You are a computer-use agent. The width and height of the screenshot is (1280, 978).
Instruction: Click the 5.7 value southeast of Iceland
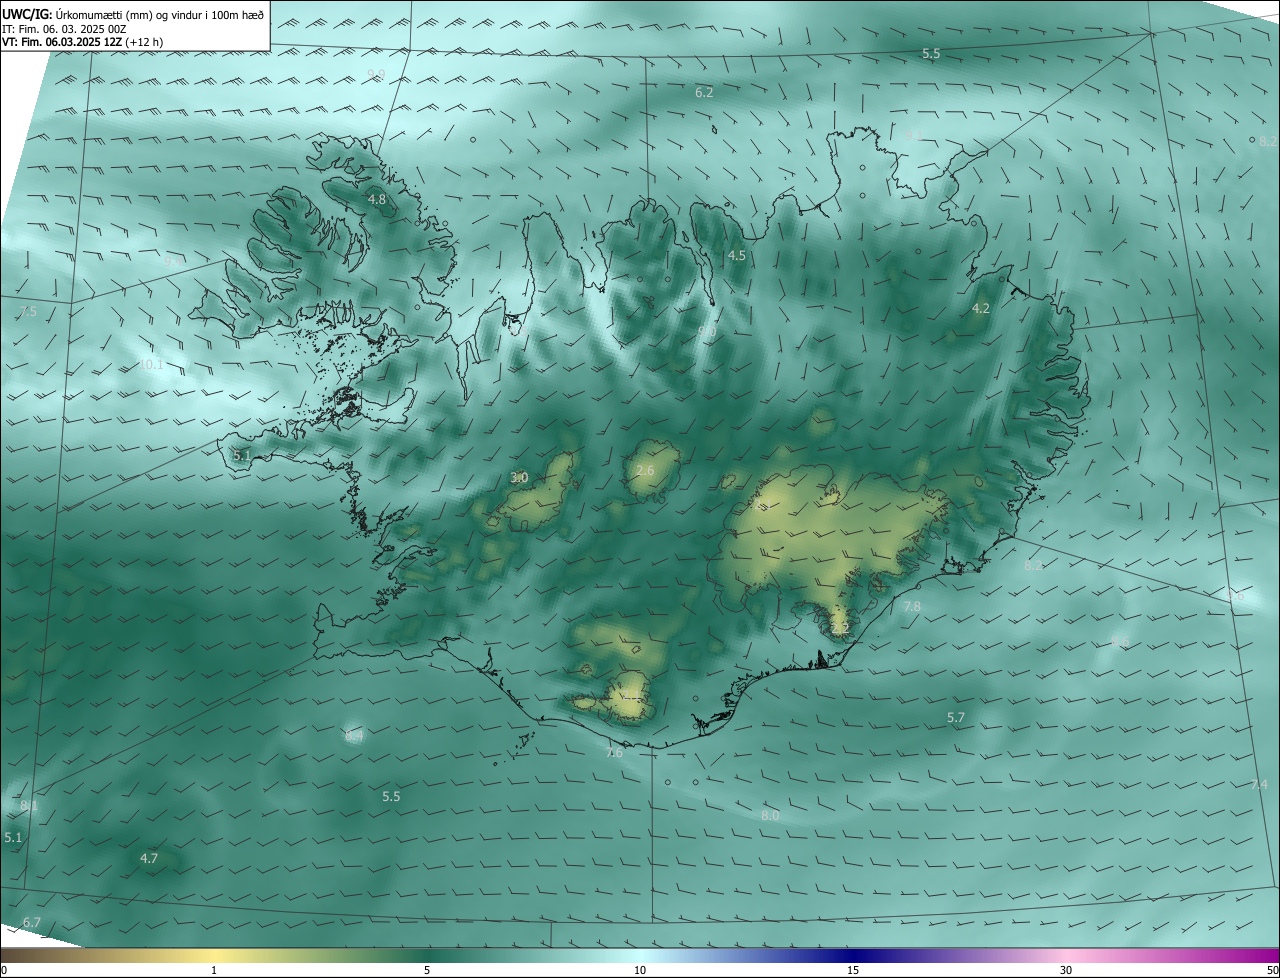point(956,718)
